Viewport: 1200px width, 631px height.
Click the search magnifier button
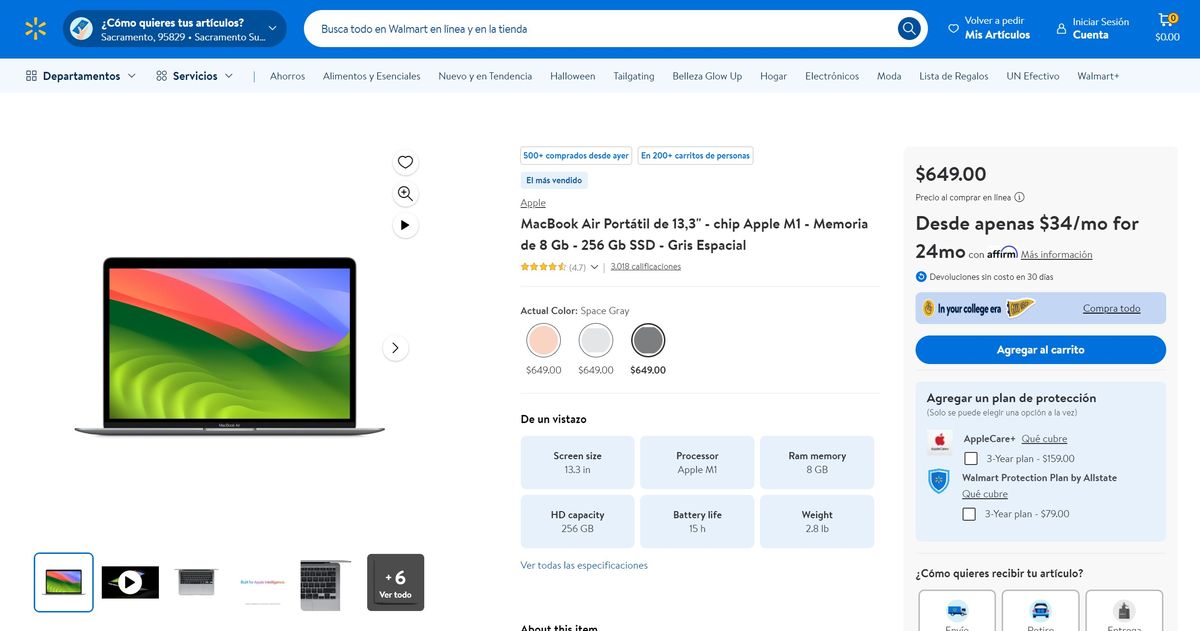[908, 29]
